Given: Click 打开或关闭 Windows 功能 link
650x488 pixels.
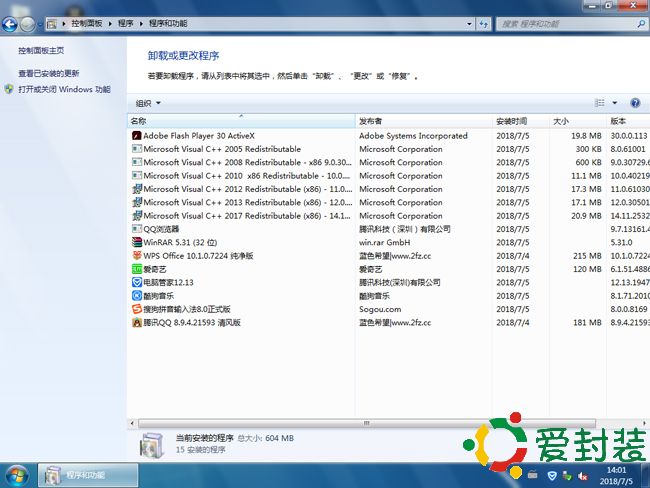Looking at the screenshot, I should [x=63, y=89].
